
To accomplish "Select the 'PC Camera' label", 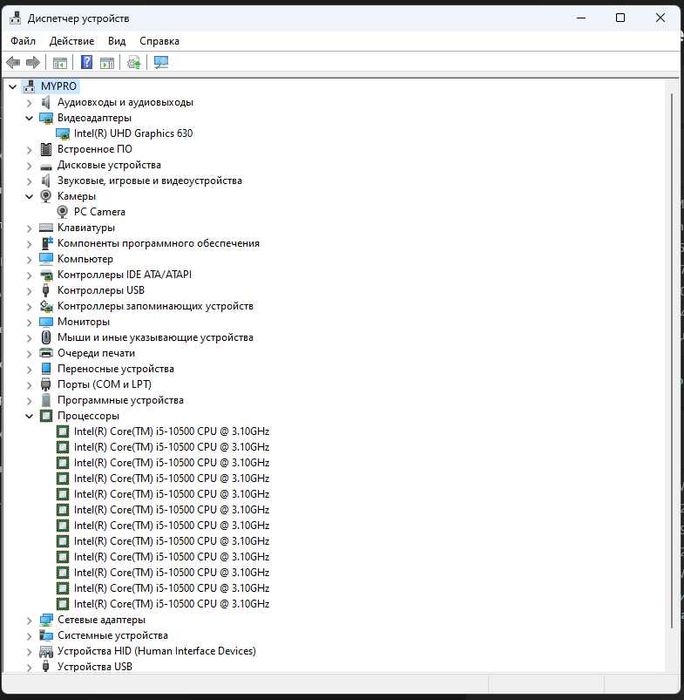I will point(100,212).
